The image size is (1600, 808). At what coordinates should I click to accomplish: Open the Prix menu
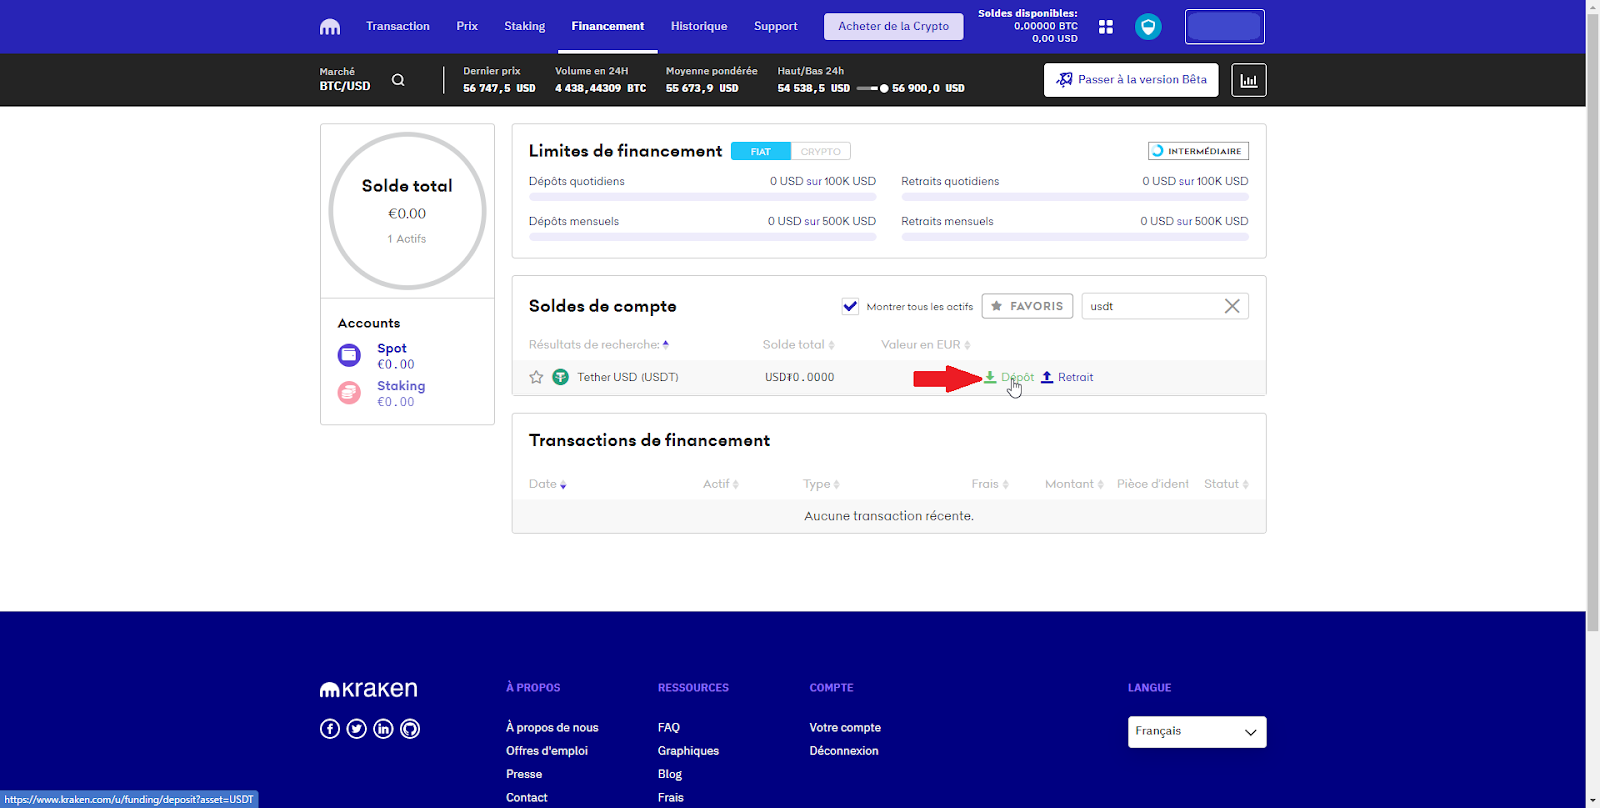(x=467, y=26)
